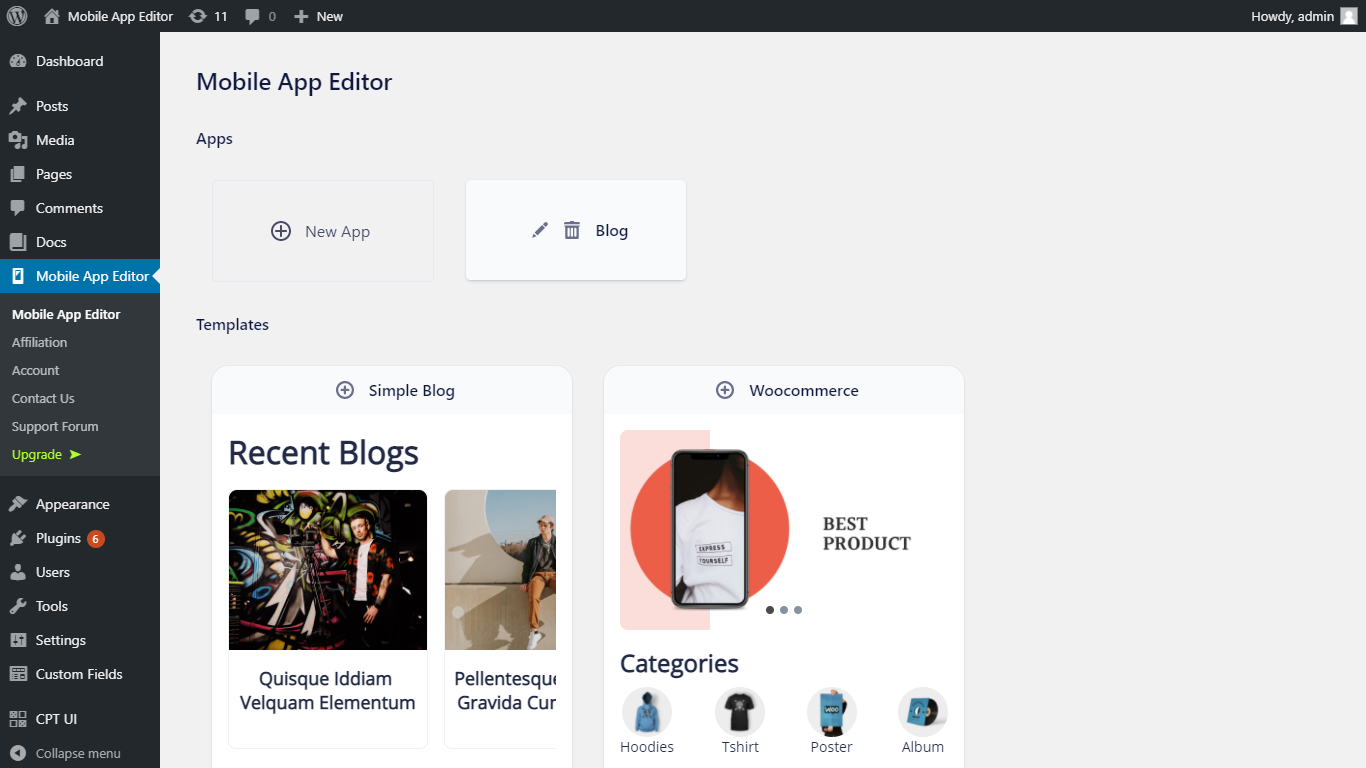Click the Woocommerce template plus icon
This screenshot has width=1366, height=768.
pos(725,390)
